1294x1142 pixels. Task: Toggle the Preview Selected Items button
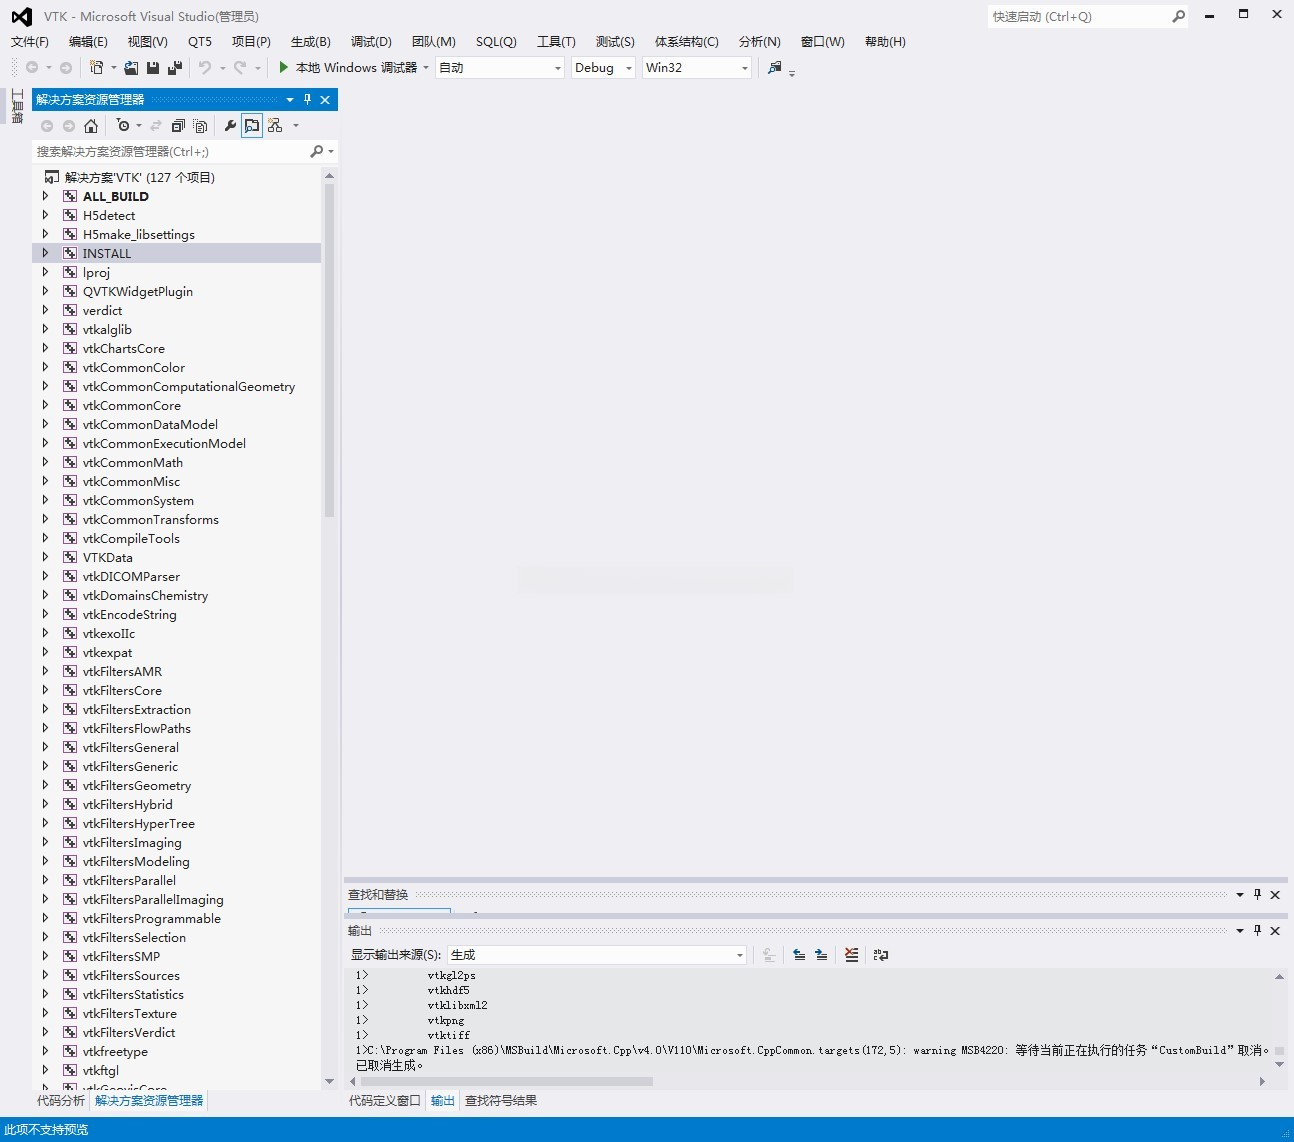252,126
